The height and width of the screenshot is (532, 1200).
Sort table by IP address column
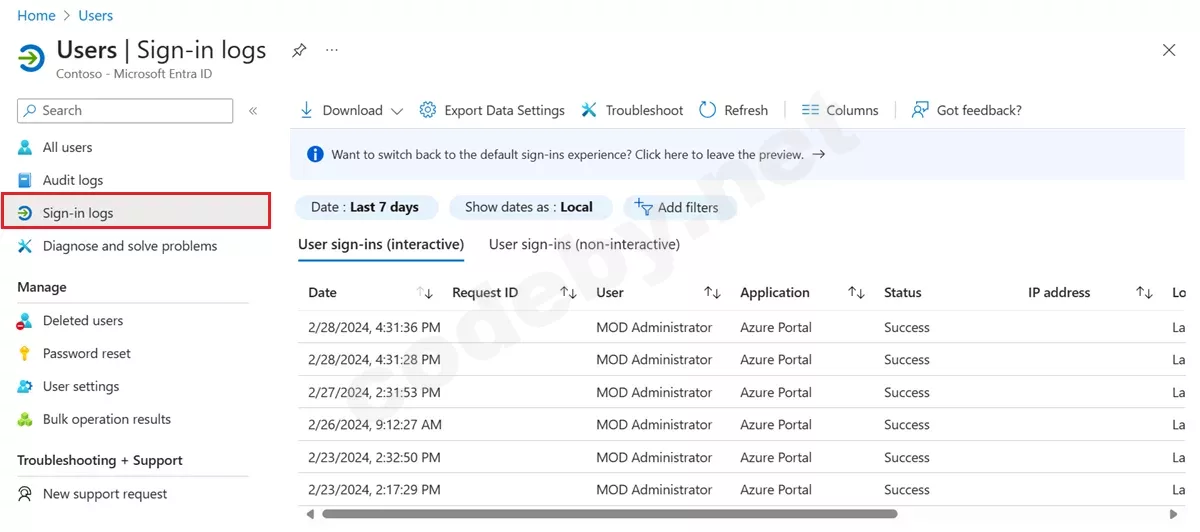(x=1144, y=293)
